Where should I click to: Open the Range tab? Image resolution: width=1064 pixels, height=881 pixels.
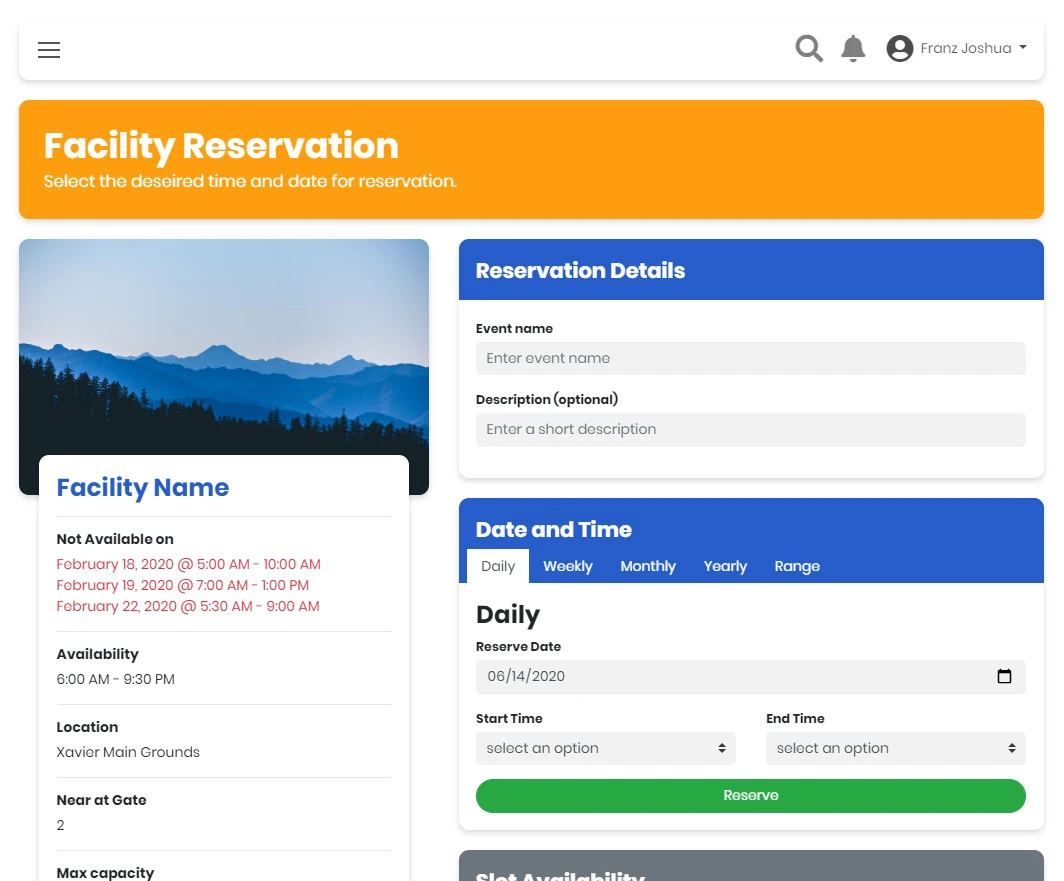pyautogui.click(x=797, y=566)
